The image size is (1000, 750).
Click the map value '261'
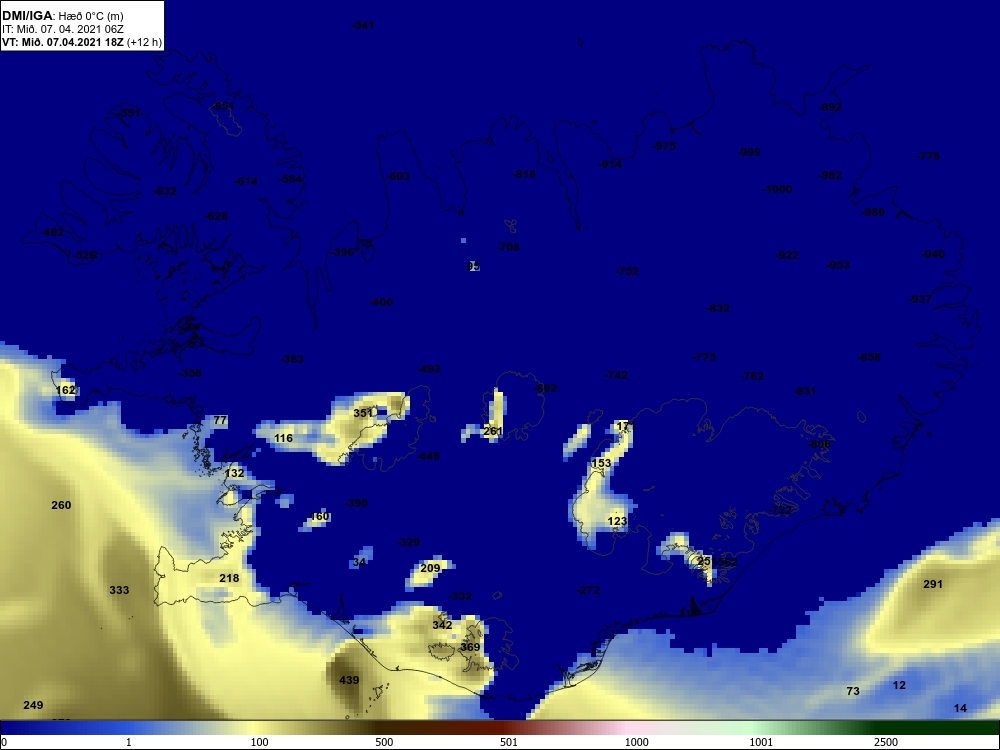point(493,431)
